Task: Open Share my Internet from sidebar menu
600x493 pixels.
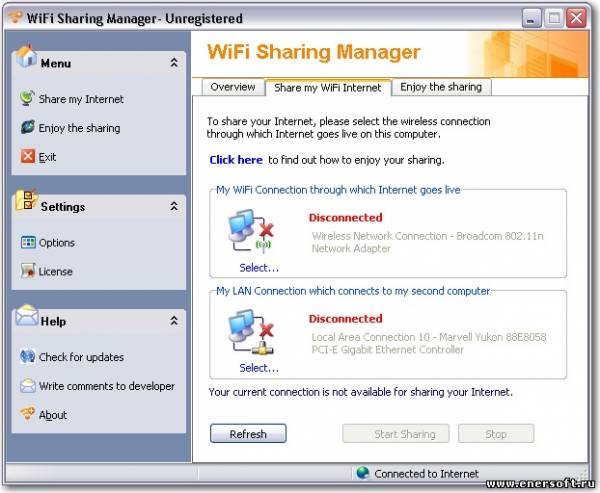Action: [81, 99]
